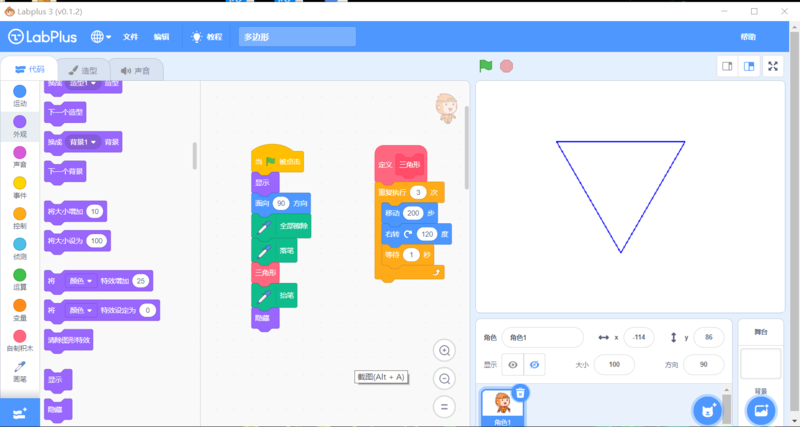
Task: Open the add extension button at bottom-left
Action: tap(20, 412)
